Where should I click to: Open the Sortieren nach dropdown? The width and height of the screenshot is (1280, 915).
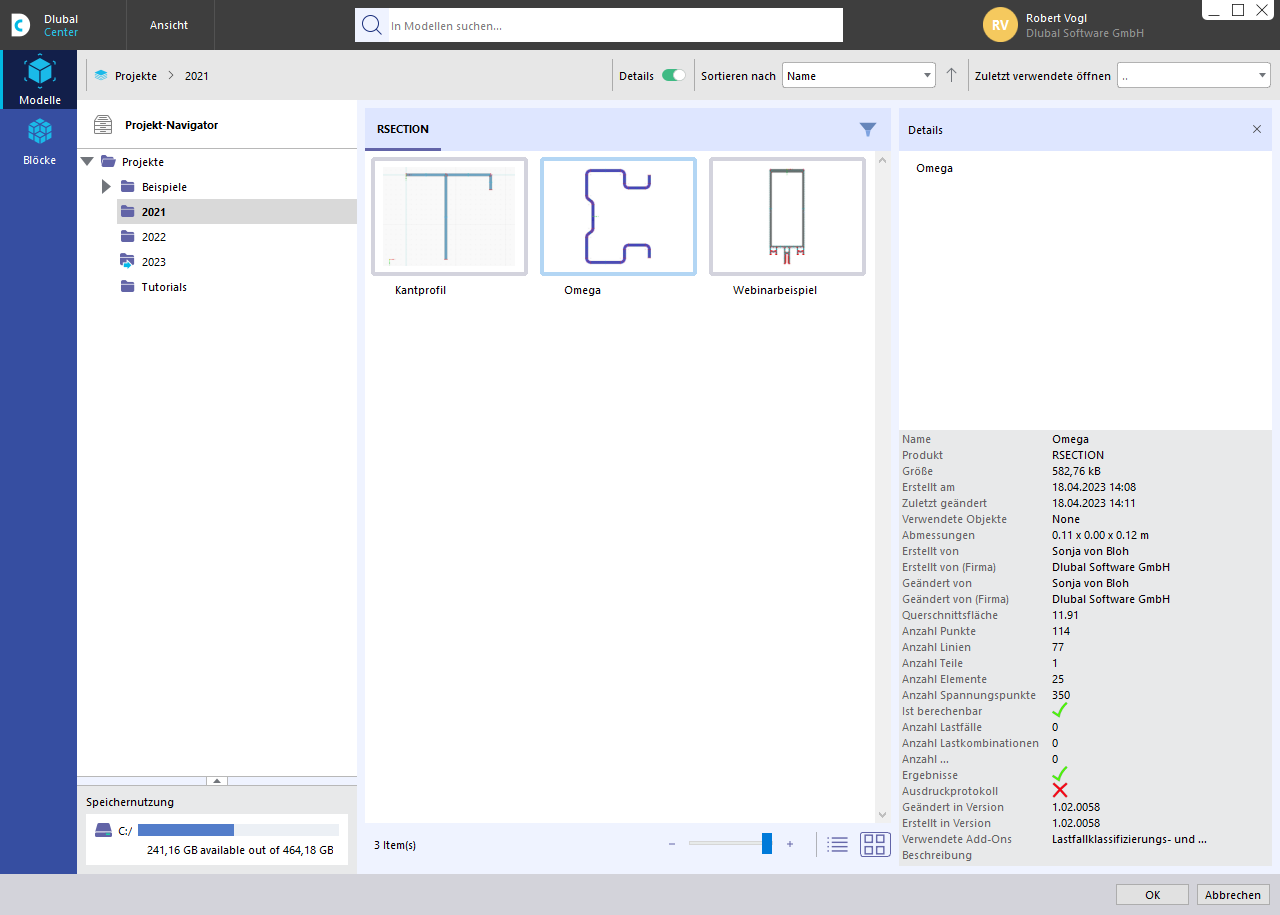859,76
